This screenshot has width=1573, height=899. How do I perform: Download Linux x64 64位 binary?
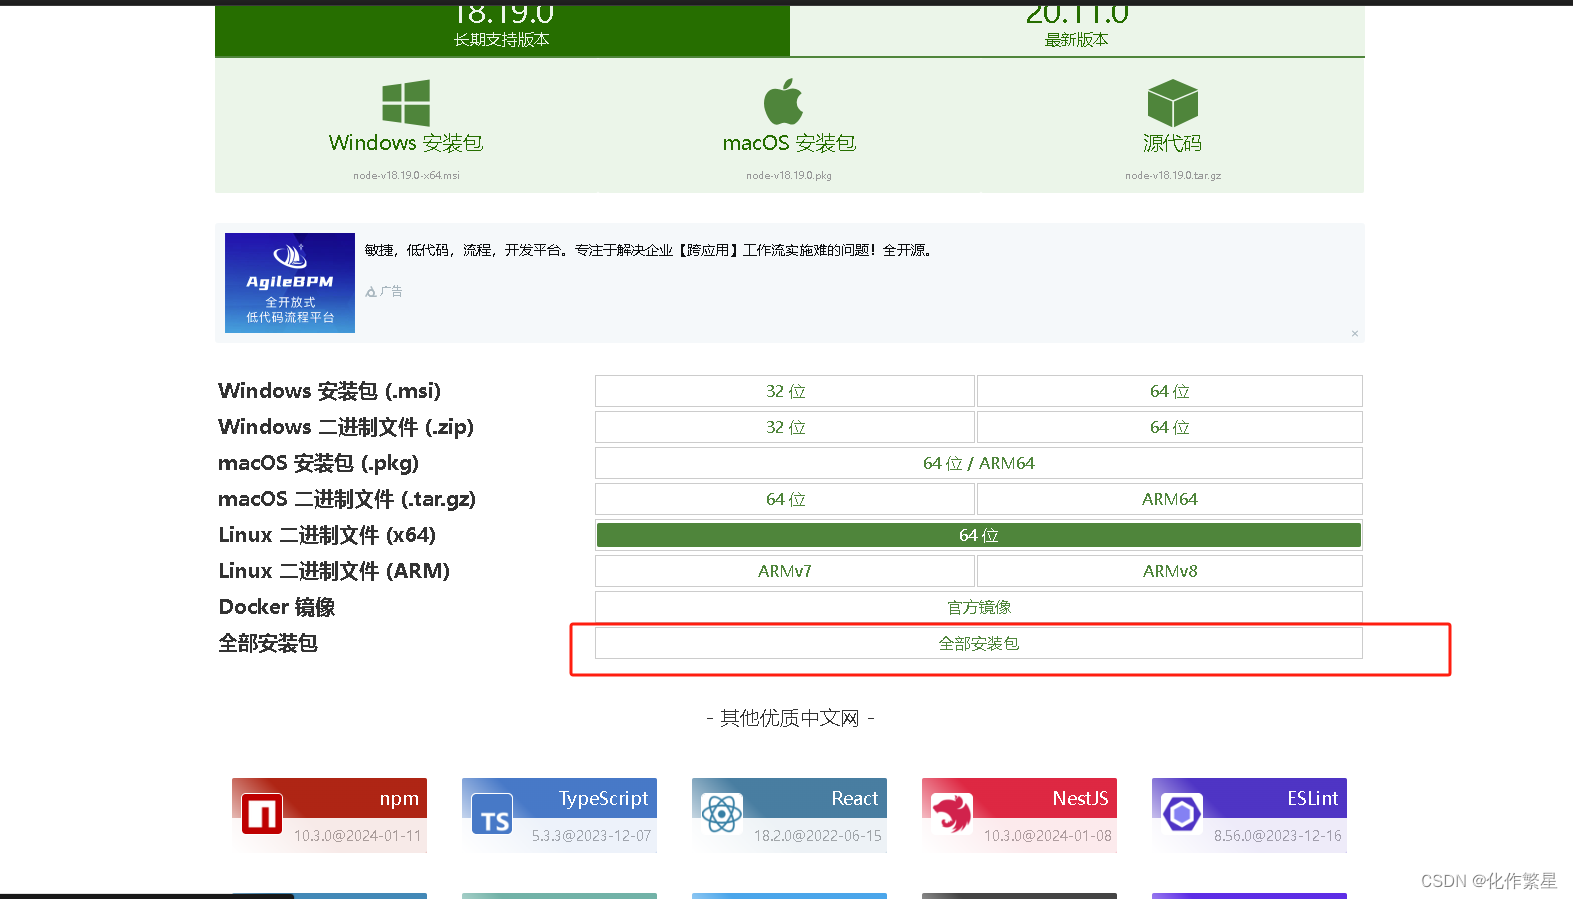(979, 535)
